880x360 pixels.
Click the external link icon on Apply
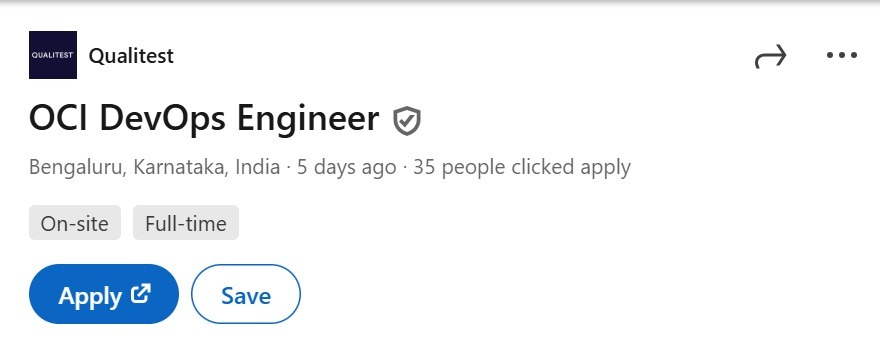click(140, 293)
